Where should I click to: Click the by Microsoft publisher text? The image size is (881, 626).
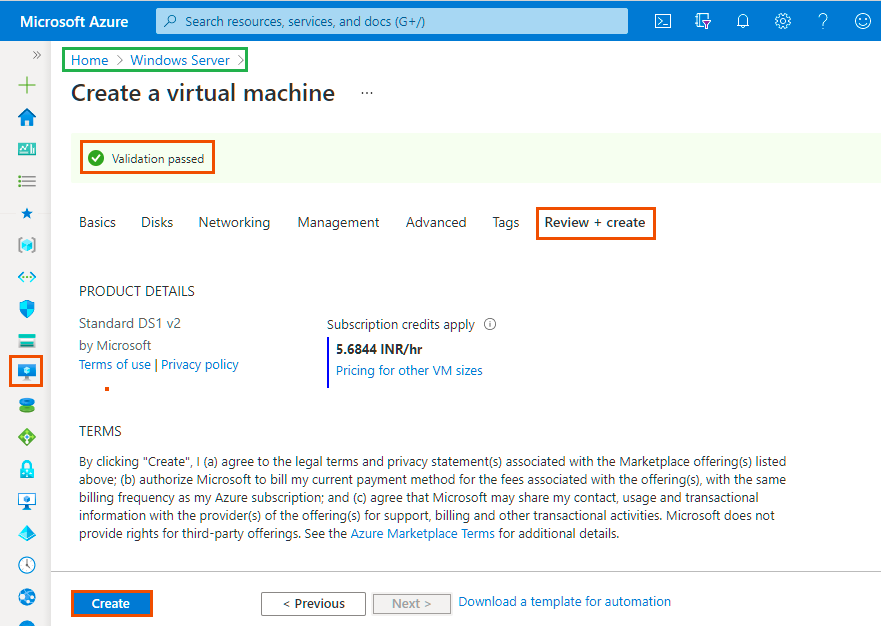[x=115, y=345]
